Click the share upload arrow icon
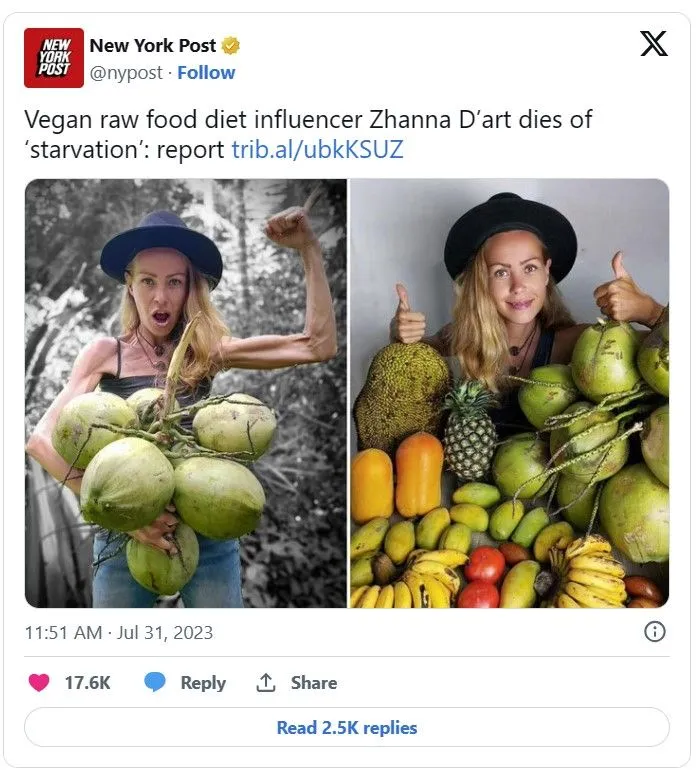Viewport: 700px width, 777px height. [x=266, y=683]
